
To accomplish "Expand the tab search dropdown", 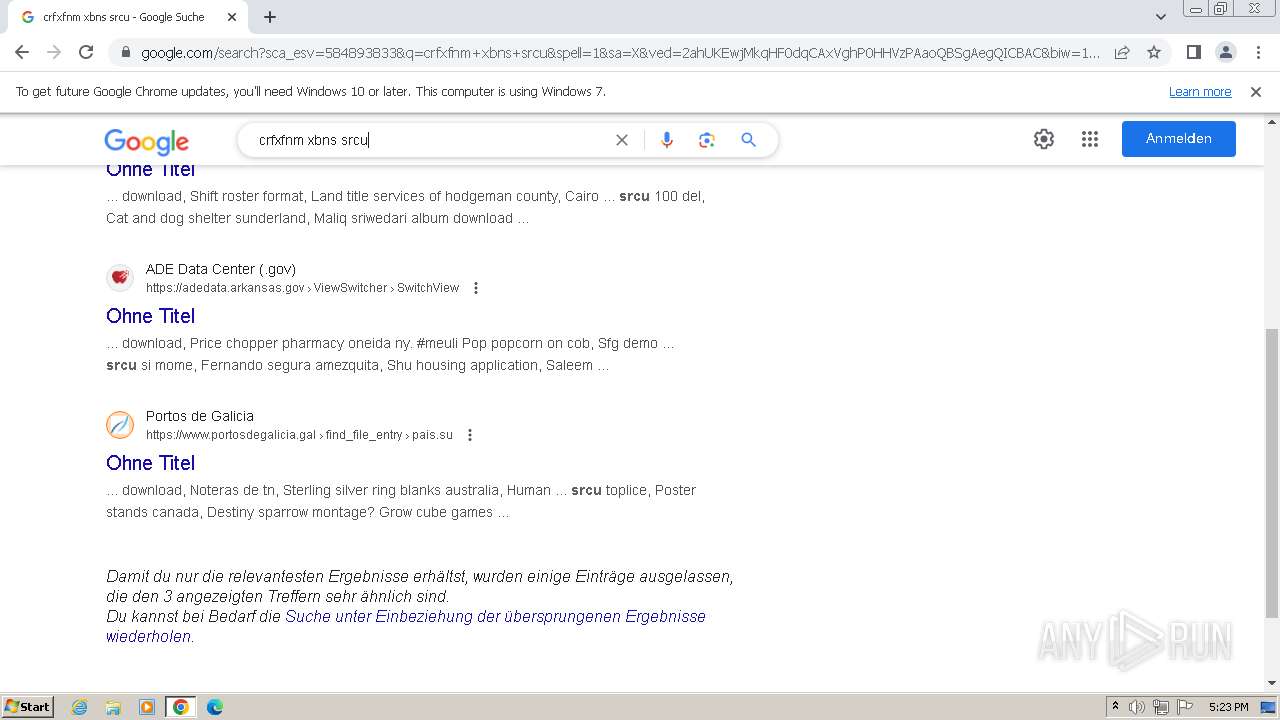I will pos(1160,17).
